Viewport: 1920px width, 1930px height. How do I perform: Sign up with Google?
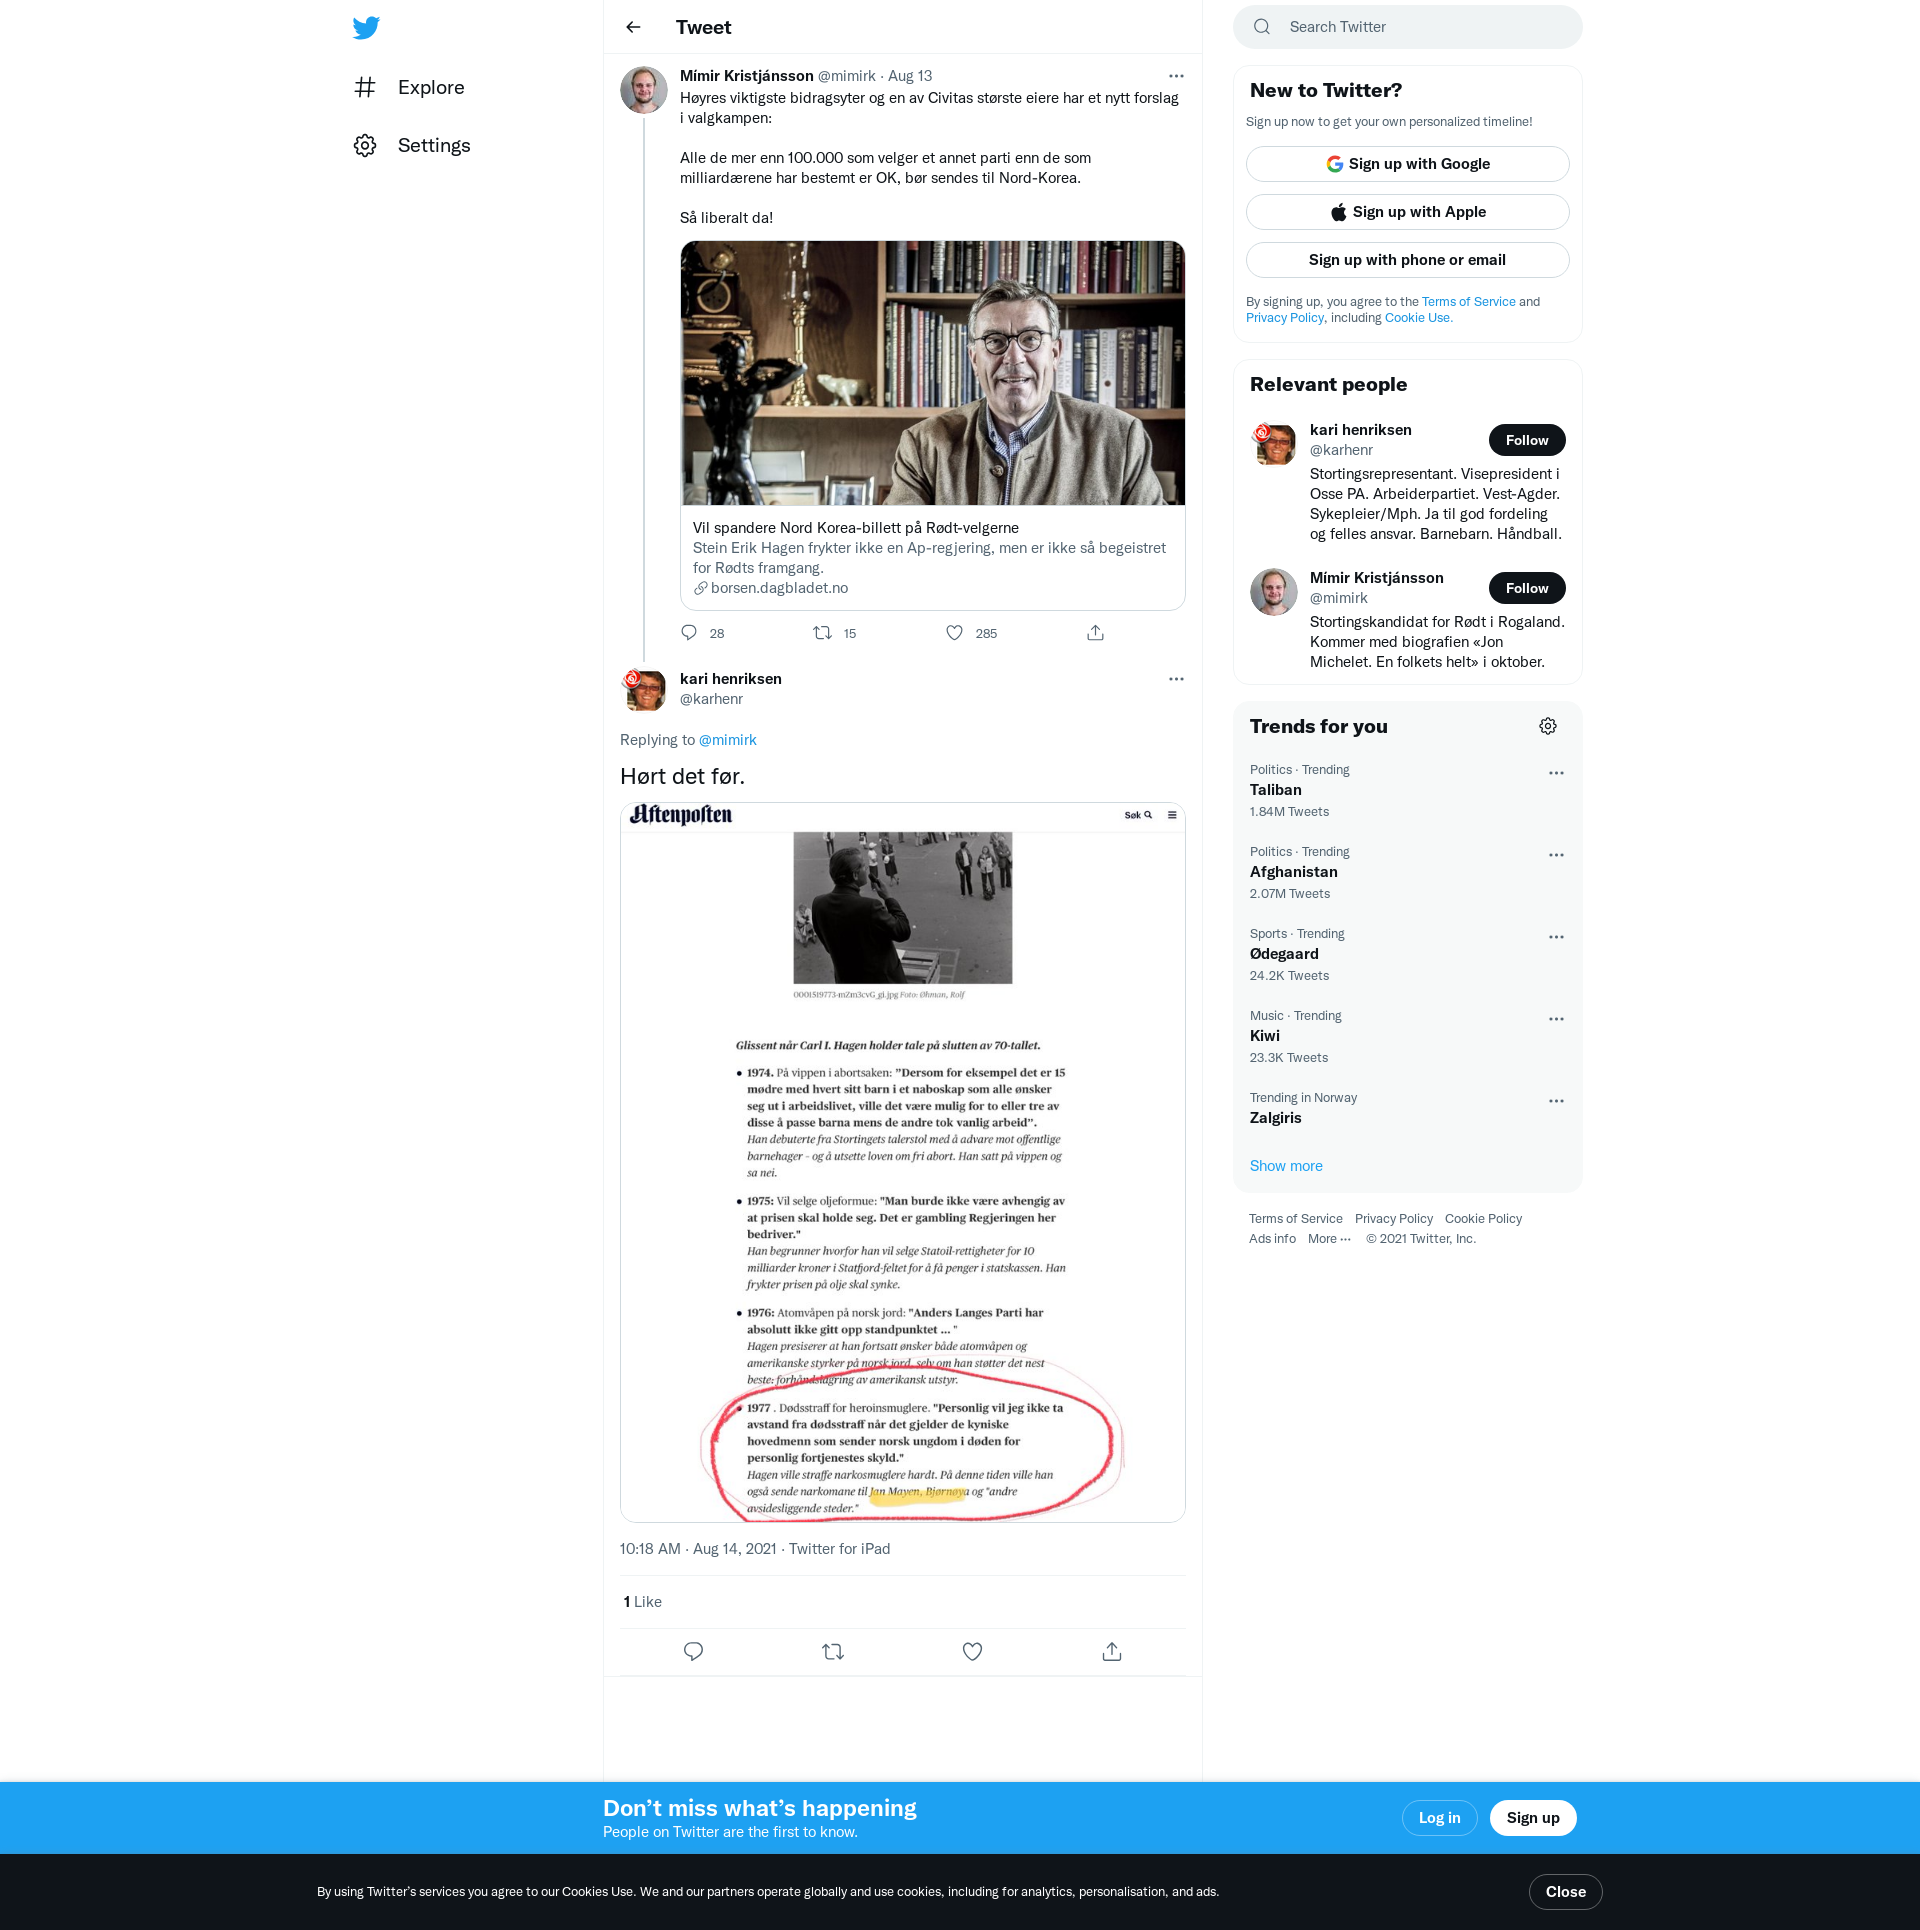click(1407, 164)
